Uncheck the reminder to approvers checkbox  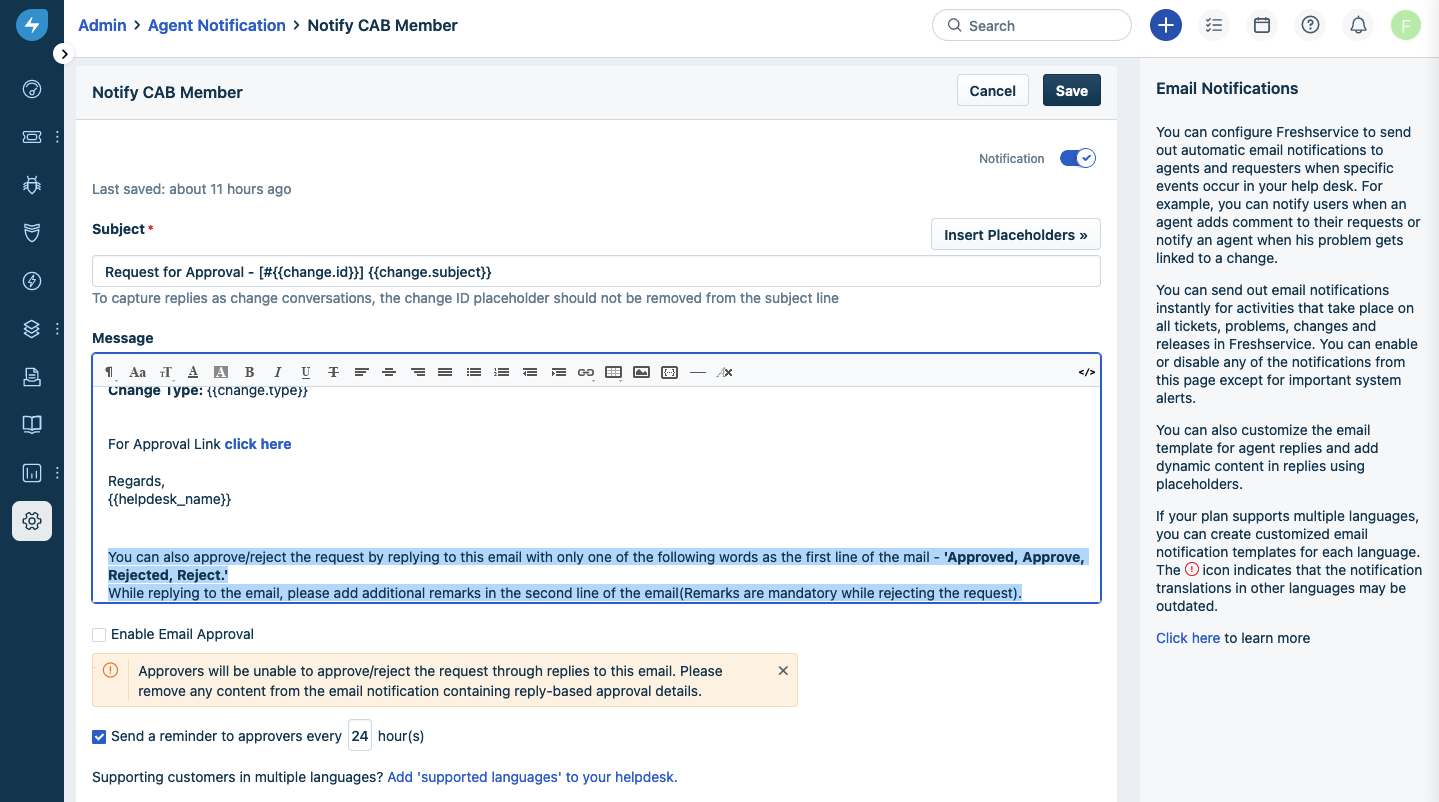point(99,736)
